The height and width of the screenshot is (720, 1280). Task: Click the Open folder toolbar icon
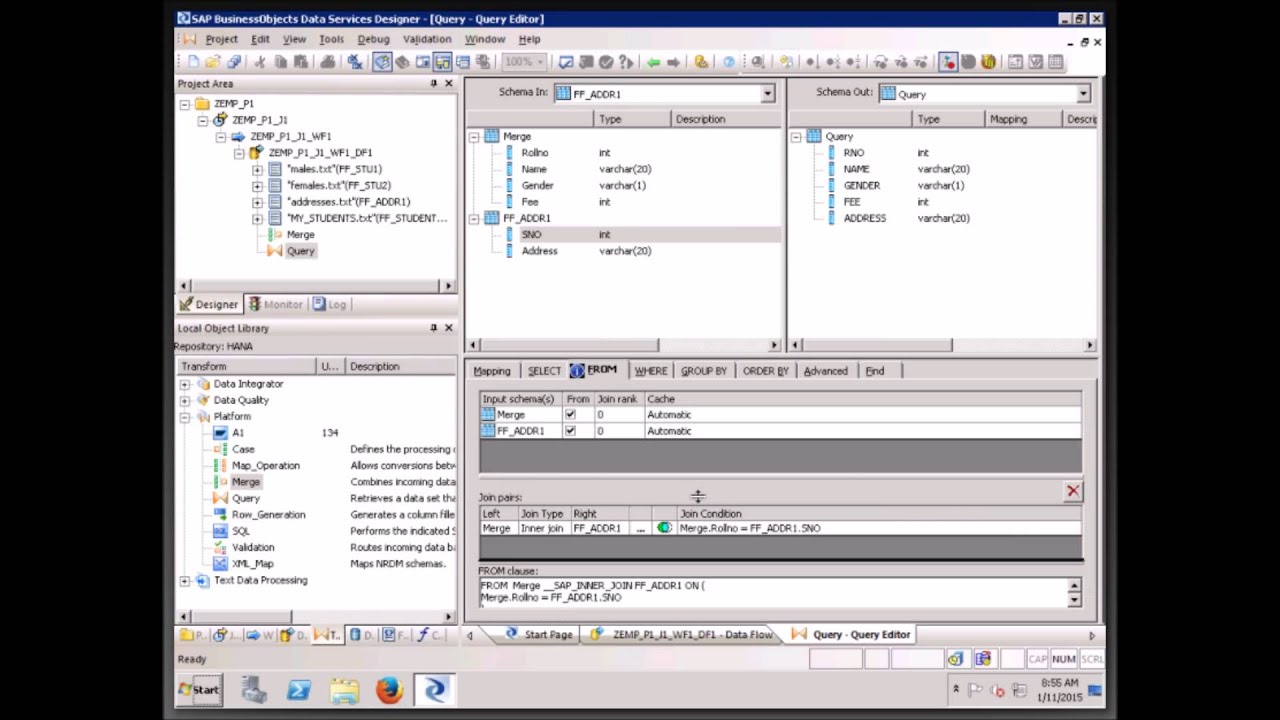tap(213, 62)
